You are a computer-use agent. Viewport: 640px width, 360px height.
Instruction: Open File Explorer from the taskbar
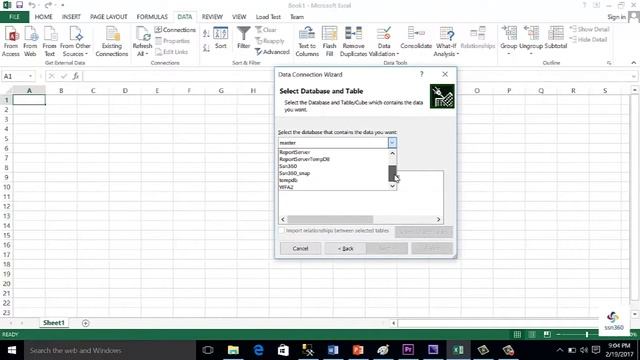[x=233, y=350]
